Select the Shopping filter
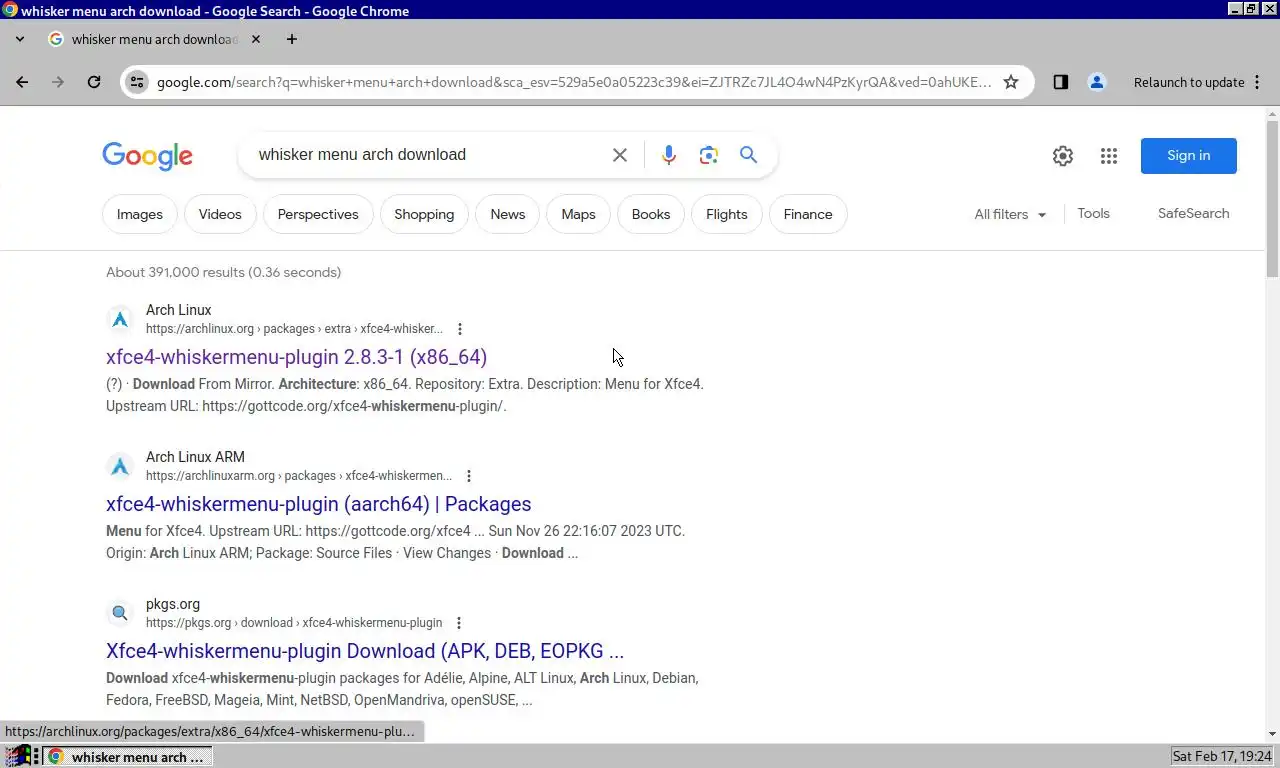Image resolution: width=1280 pixels, height=768 pixels. coord(424,214)
